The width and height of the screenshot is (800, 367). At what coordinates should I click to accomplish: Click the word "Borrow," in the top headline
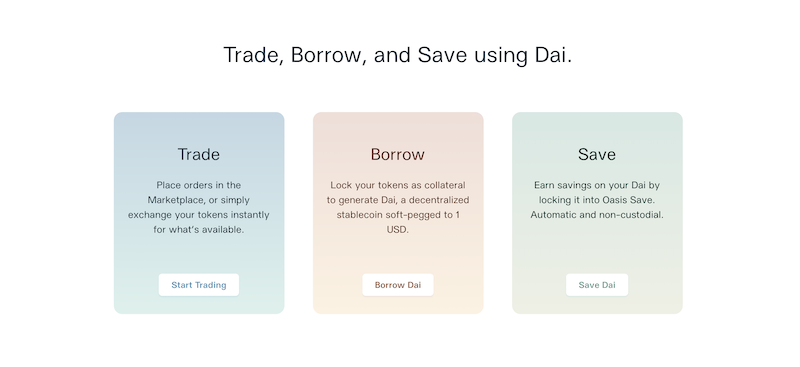(x=329, y=55)
